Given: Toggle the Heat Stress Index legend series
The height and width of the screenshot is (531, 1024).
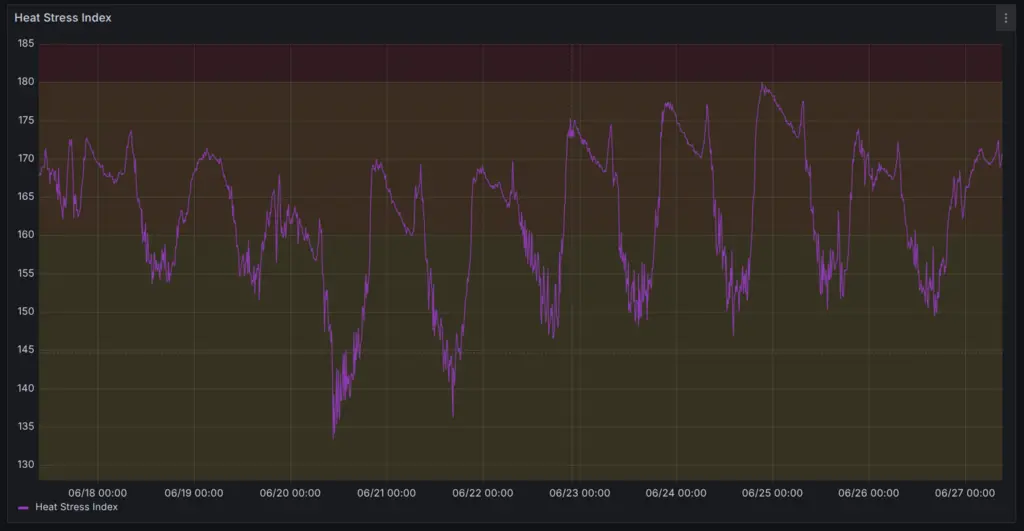Looking at the screenshot, I should click(76, 507).
